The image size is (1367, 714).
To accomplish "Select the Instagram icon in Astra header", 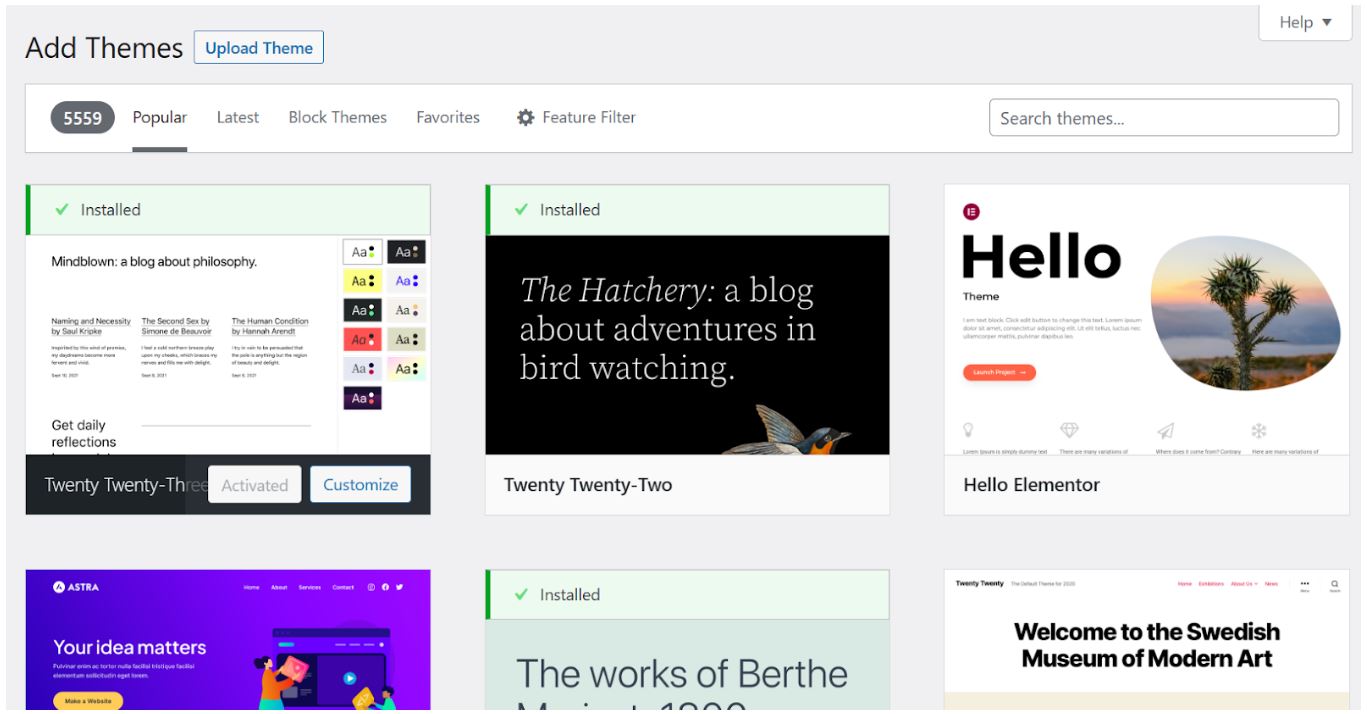I will [371, 587].
